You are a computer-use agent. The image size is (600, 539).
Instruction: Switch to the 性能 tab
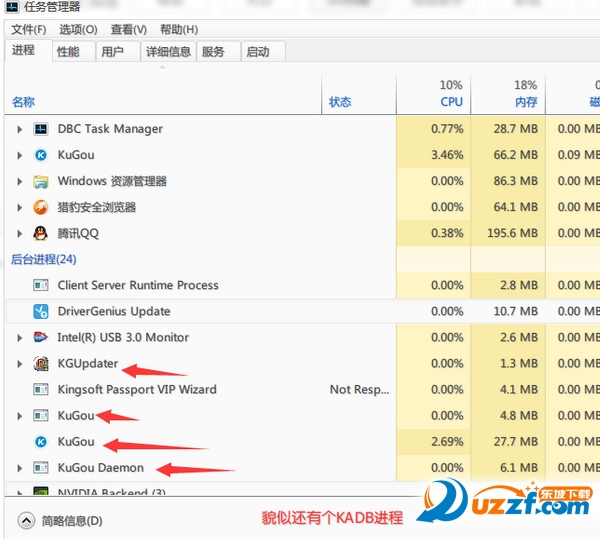click(x=73, y=51)
